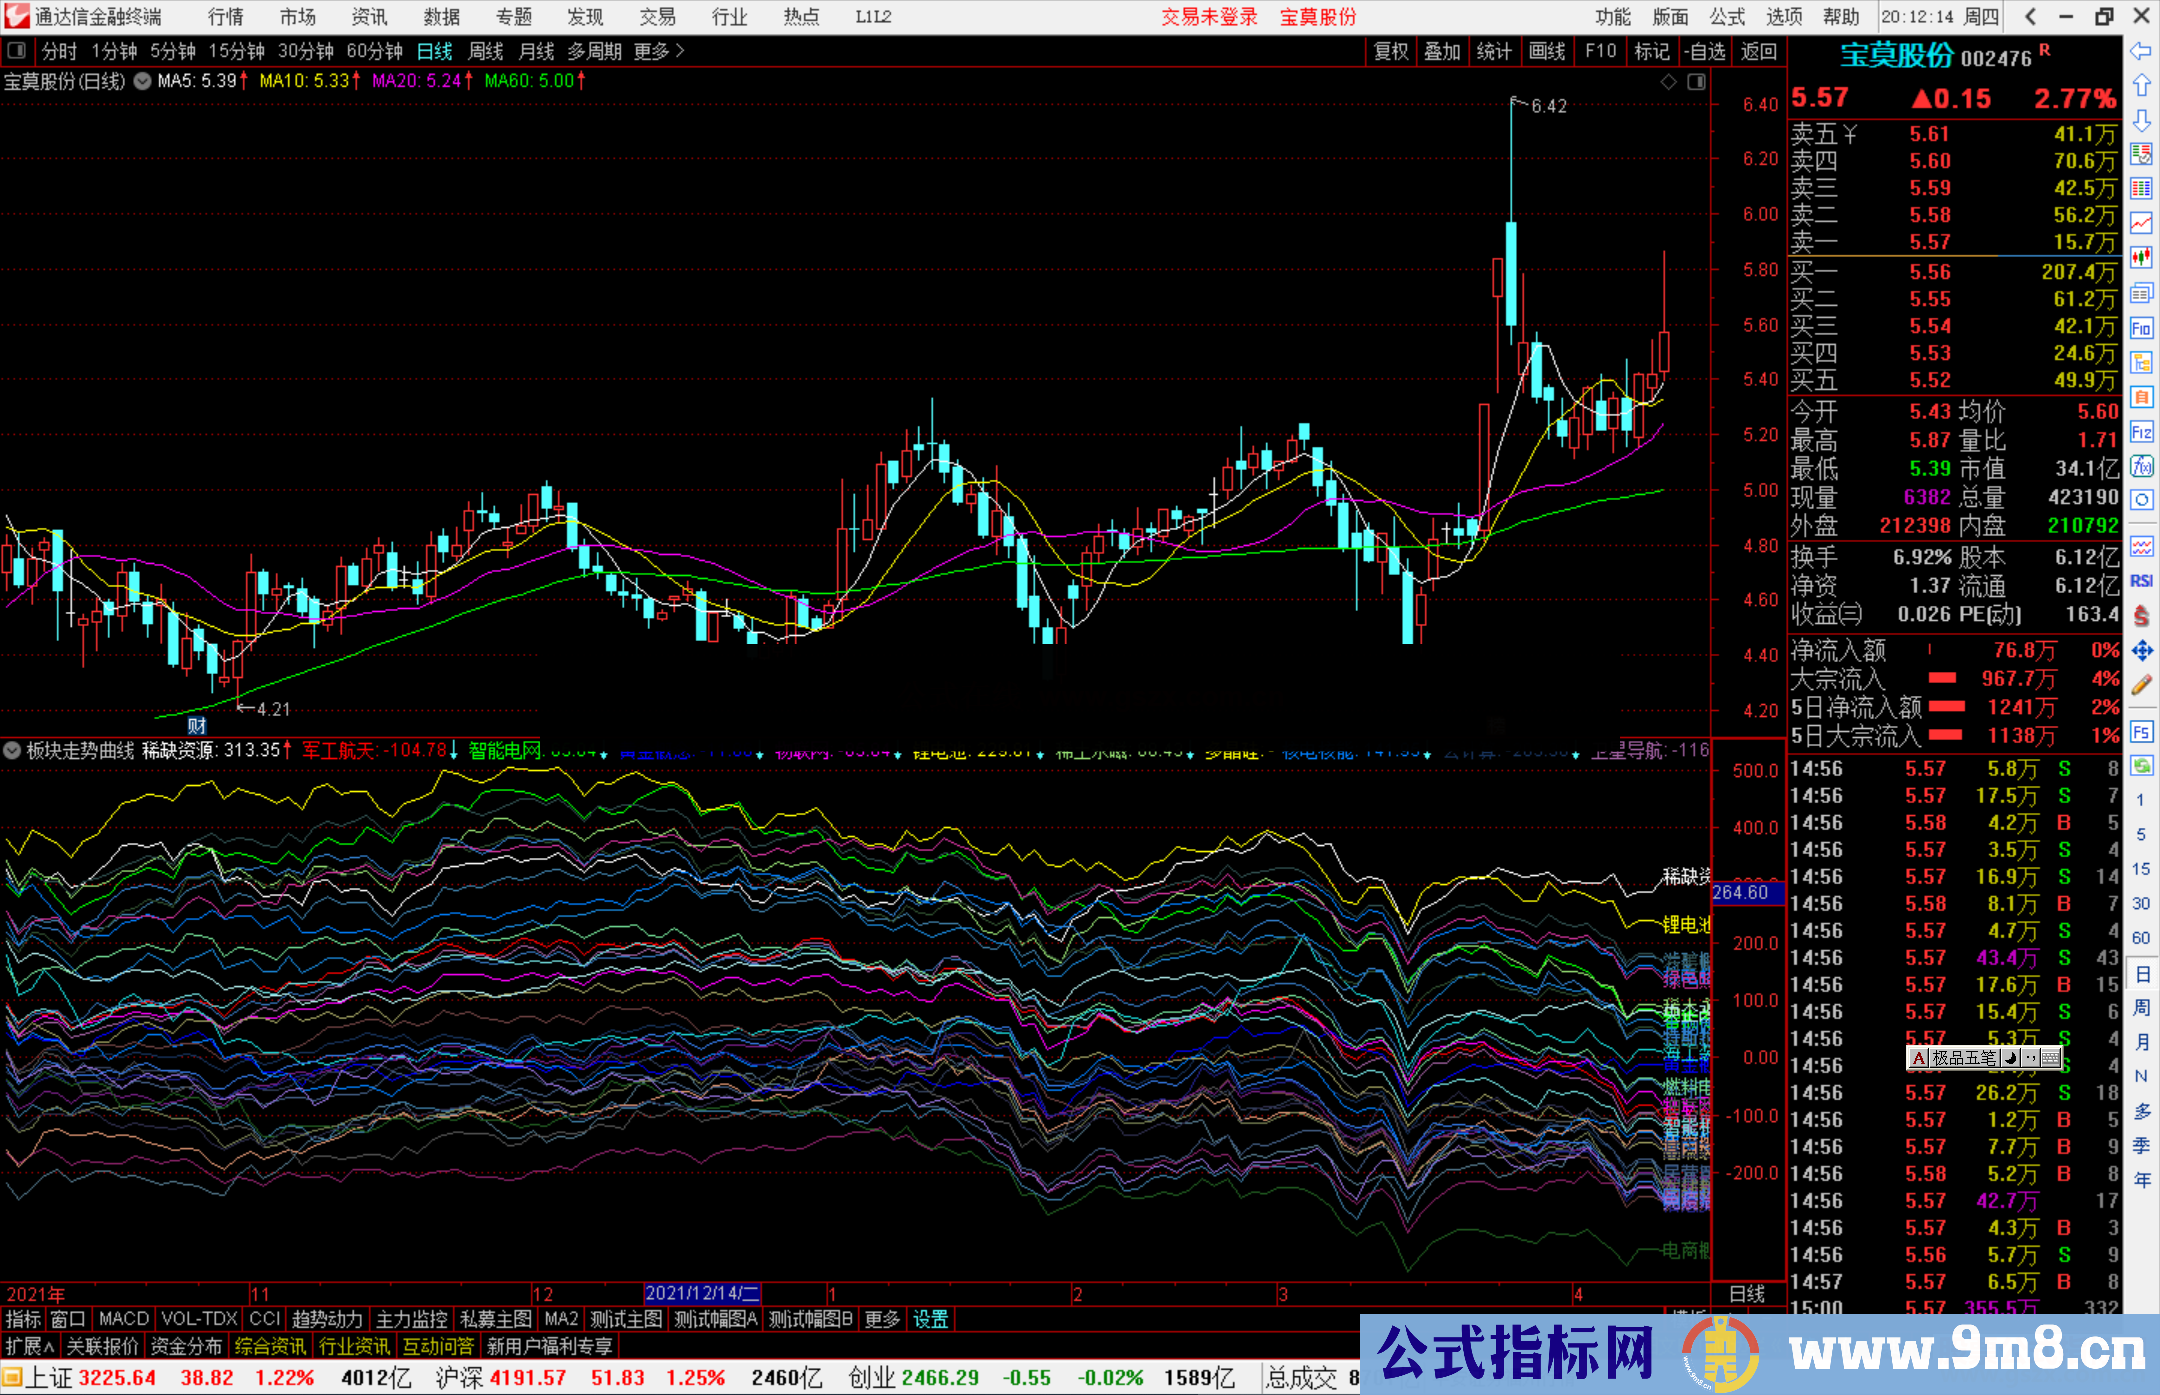Switch to the 15-minute period in the sidebar

click(2140, 869)
